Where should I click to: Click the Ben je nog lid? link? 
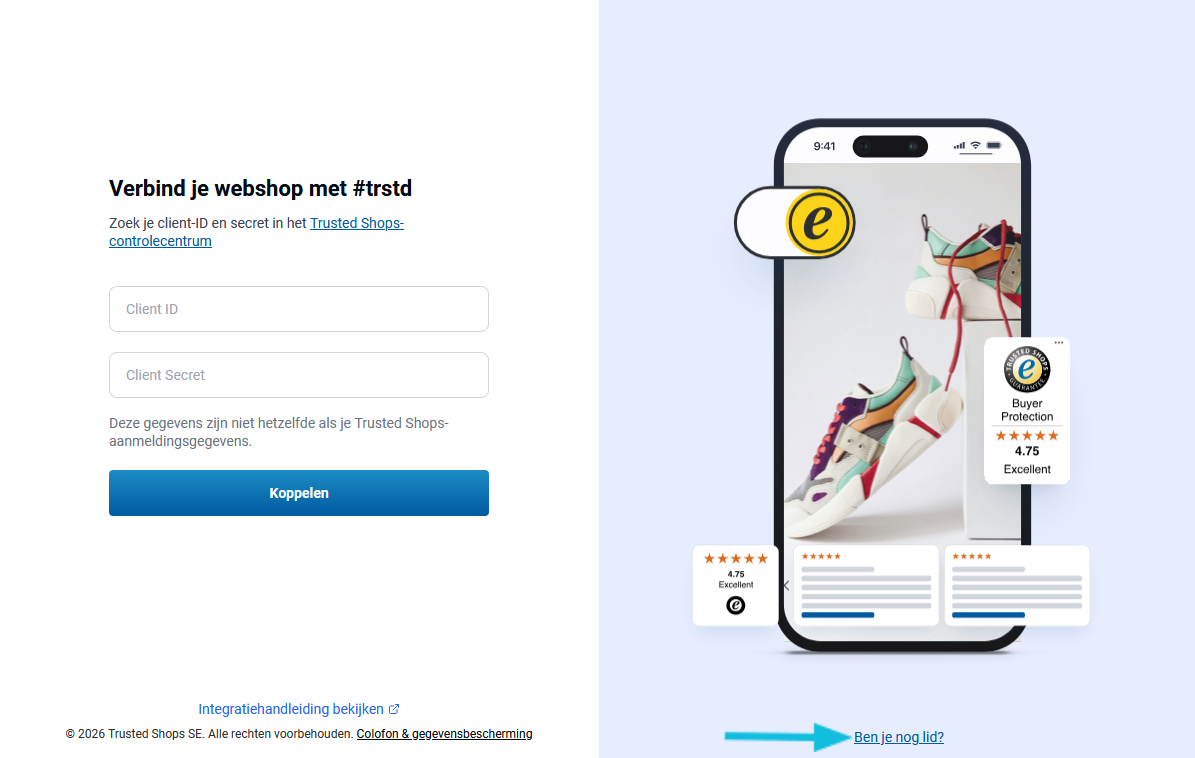point(899,737)
